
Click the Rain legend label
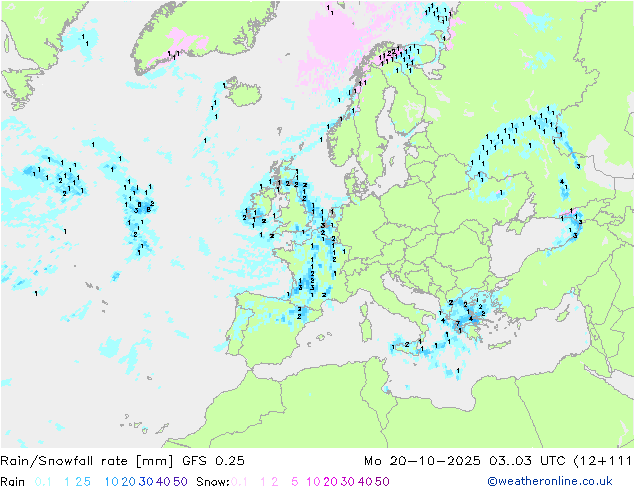point(13,482)
